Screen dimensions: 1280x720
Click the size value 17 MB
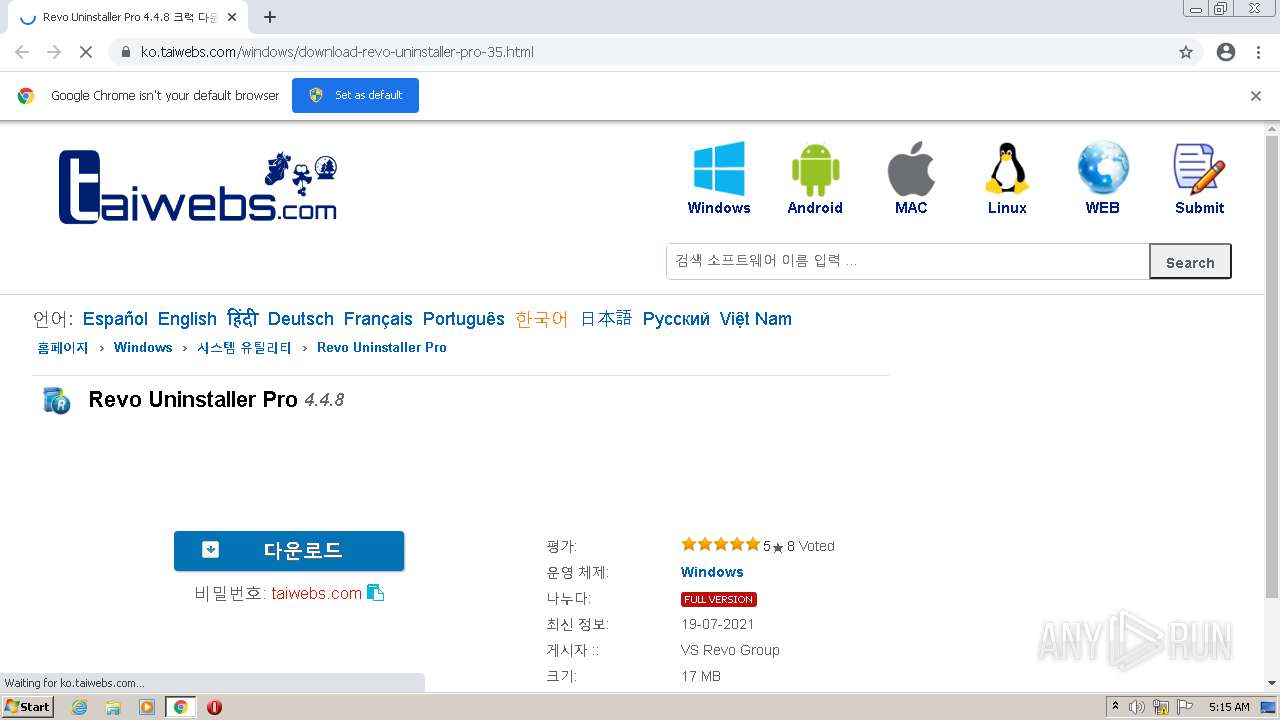point(701,676)
